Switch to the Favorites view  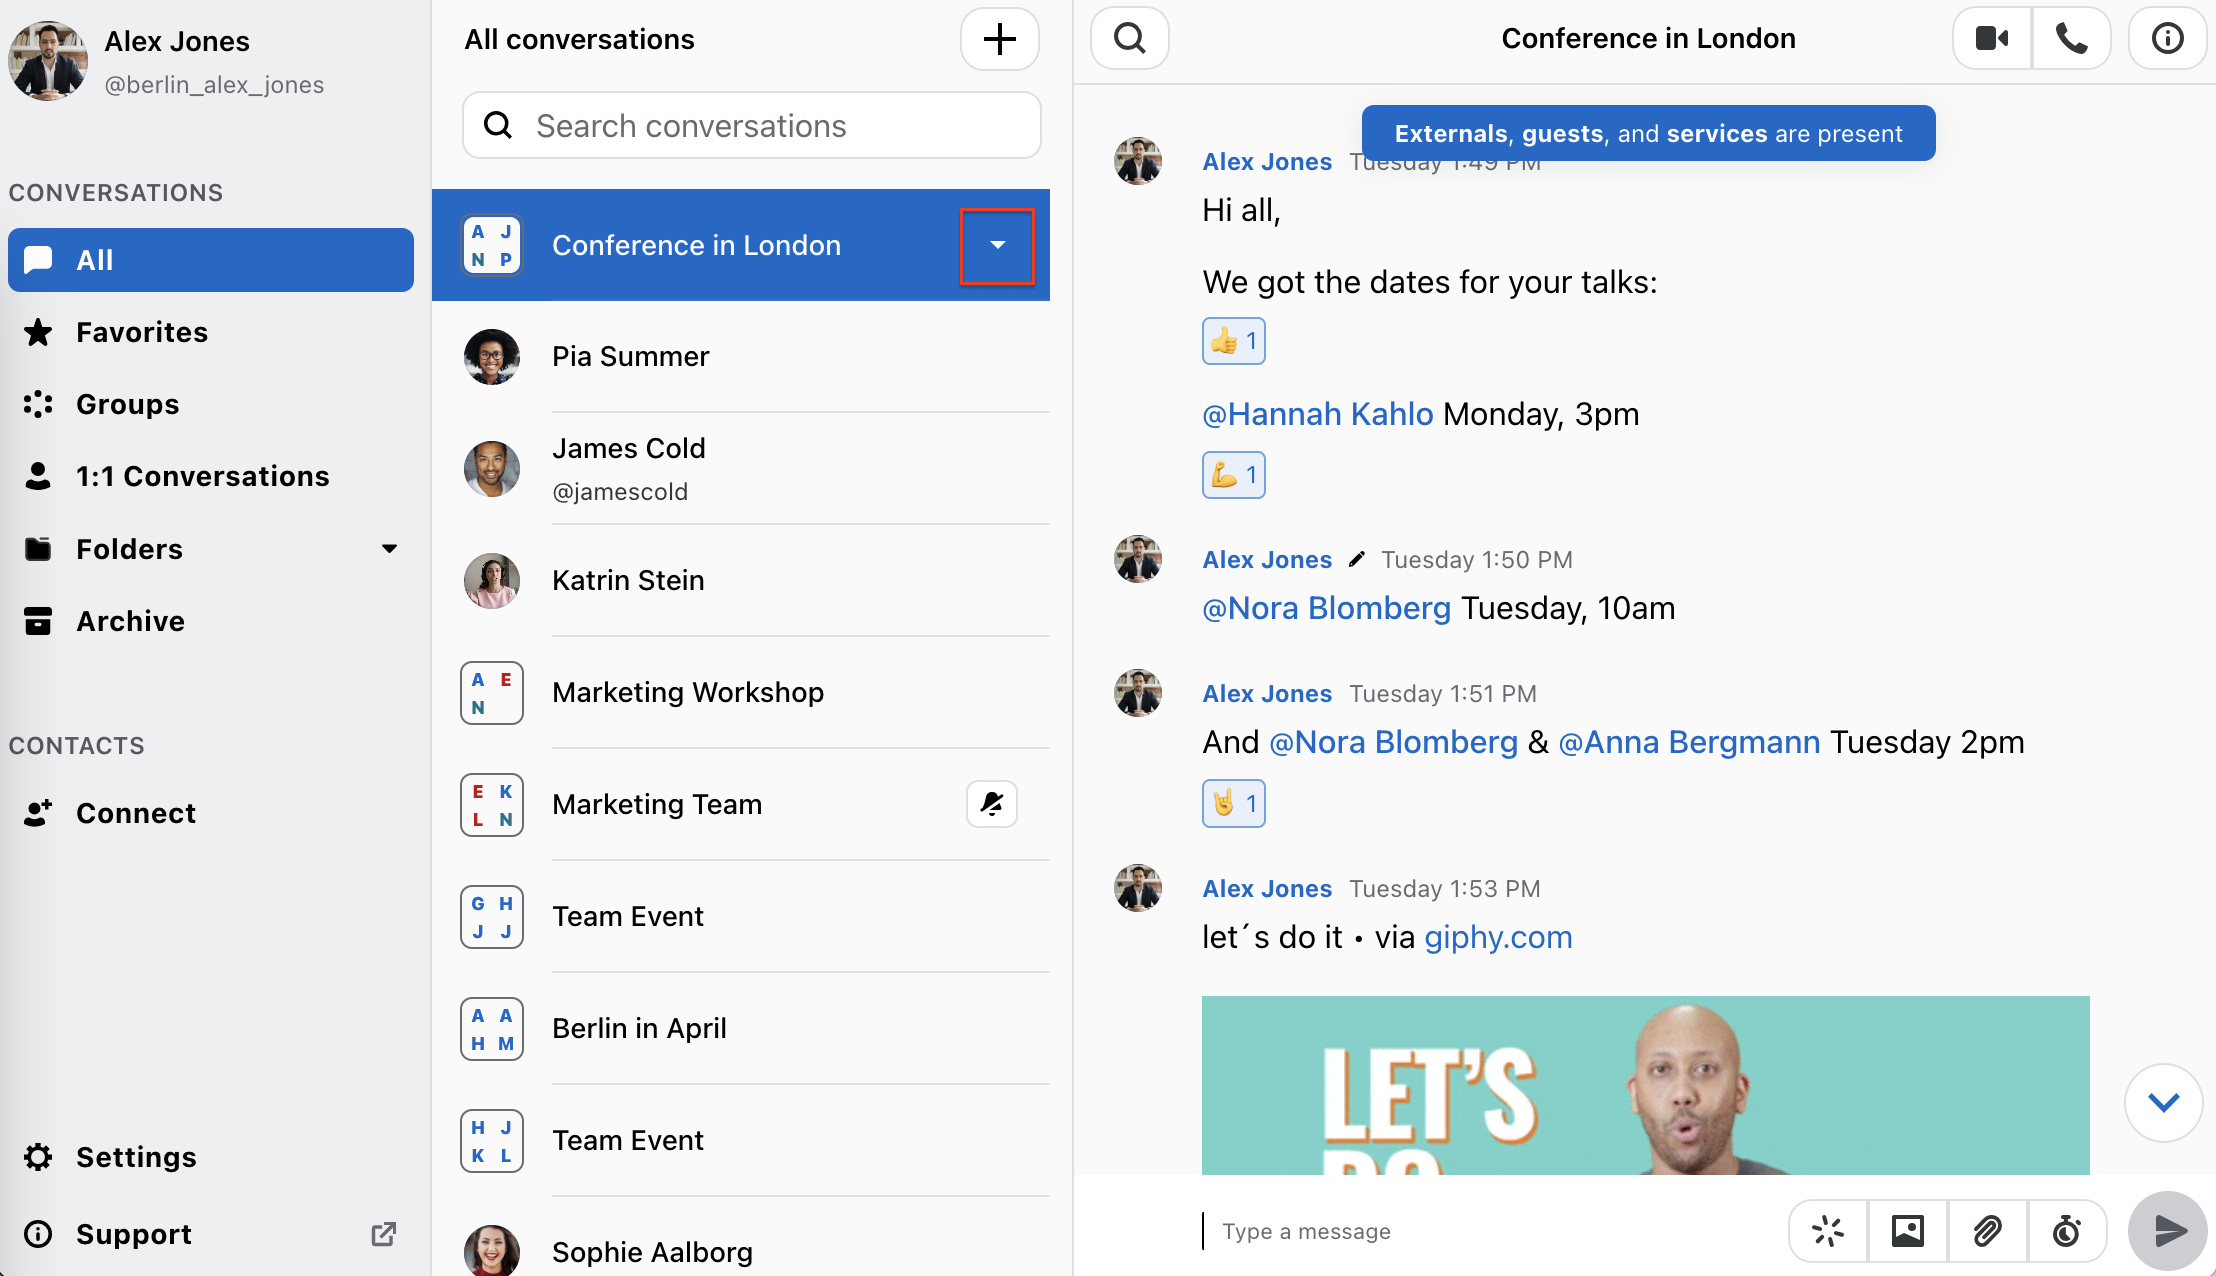point(141,332)
